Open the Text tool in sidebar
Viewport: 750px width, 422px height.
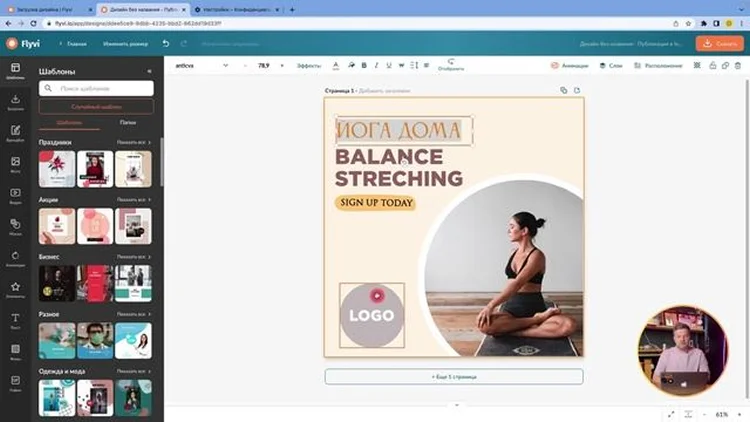tap(15, 321)
